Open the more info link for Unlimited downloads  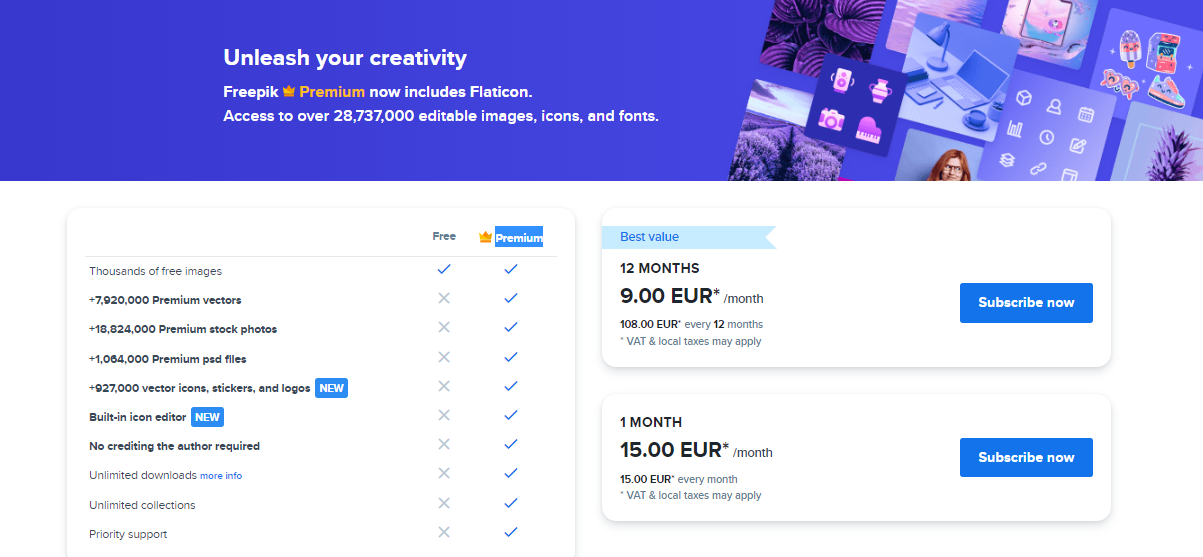221,476
